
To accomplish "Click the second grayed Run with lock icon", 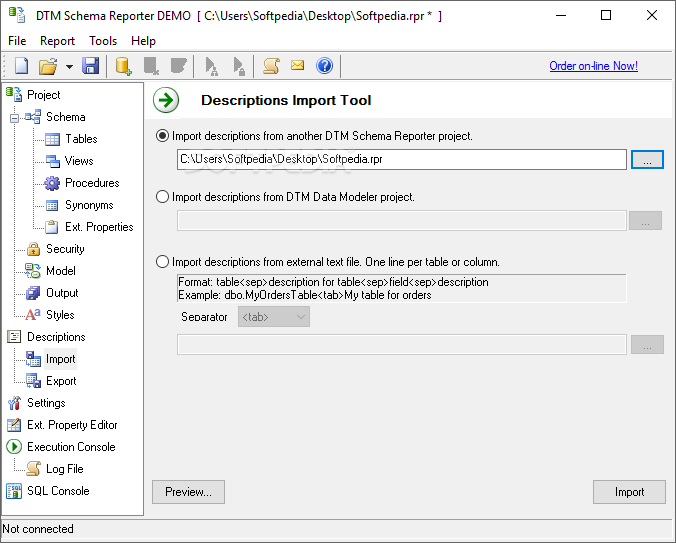I will point(239,66).
